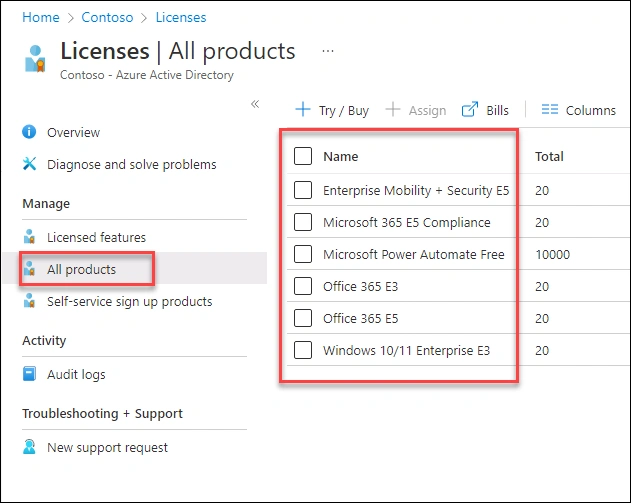Open Self-service sign up products
631x503 pixels.
tap(130, 301)
